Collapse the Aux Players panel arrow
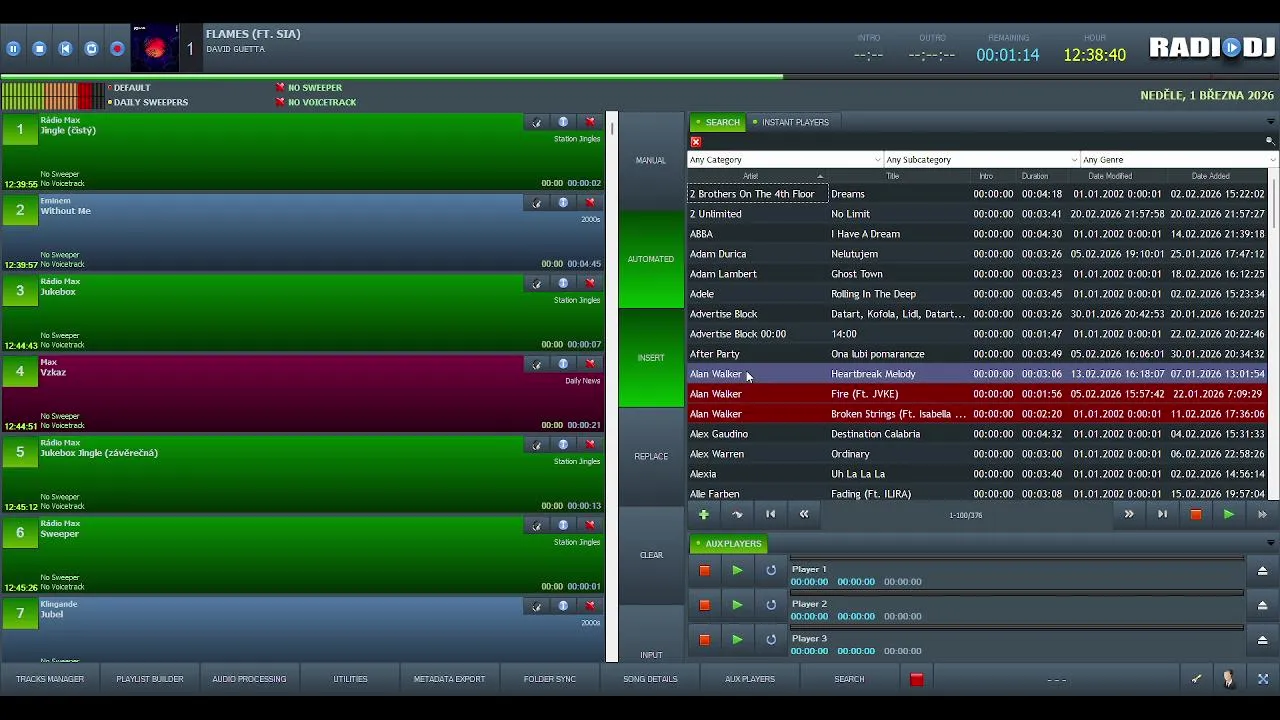 pyautogui.click(x=1270, y=544)
